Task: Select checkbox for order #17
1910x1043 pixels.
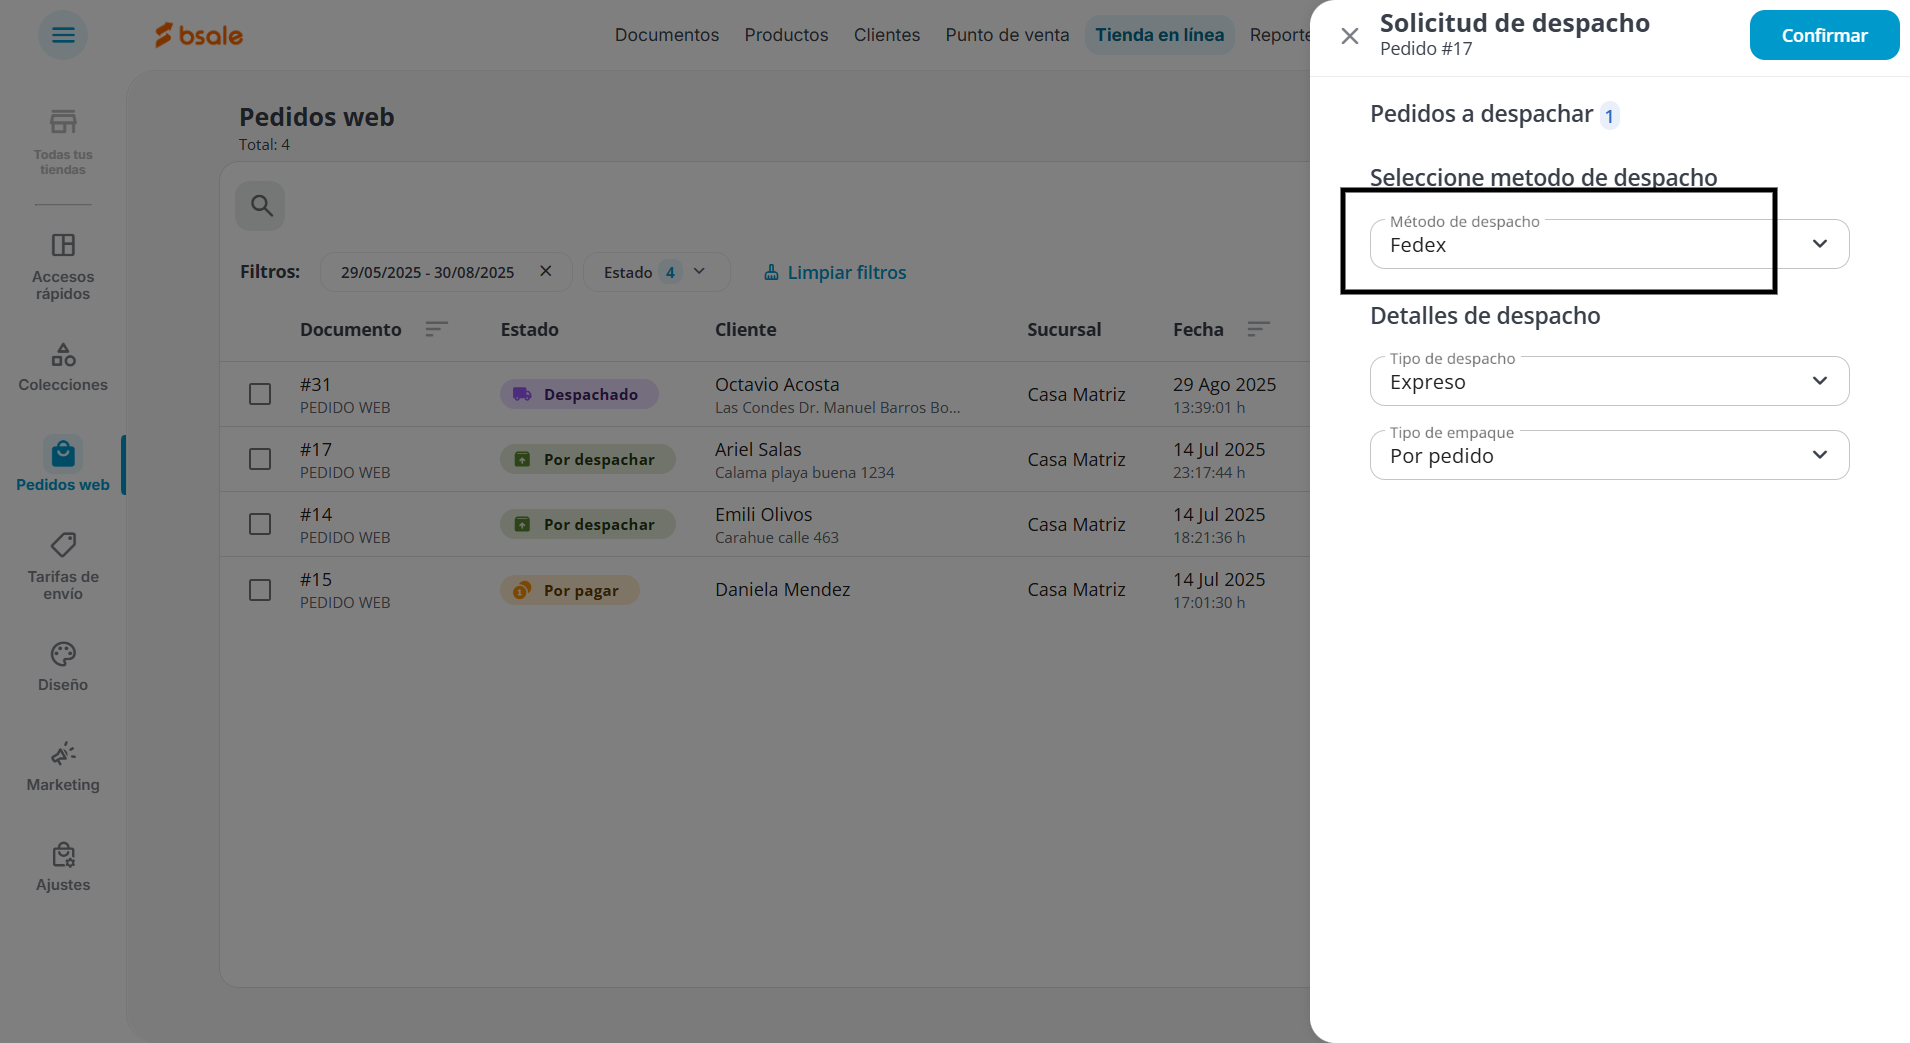Action: 260,459
